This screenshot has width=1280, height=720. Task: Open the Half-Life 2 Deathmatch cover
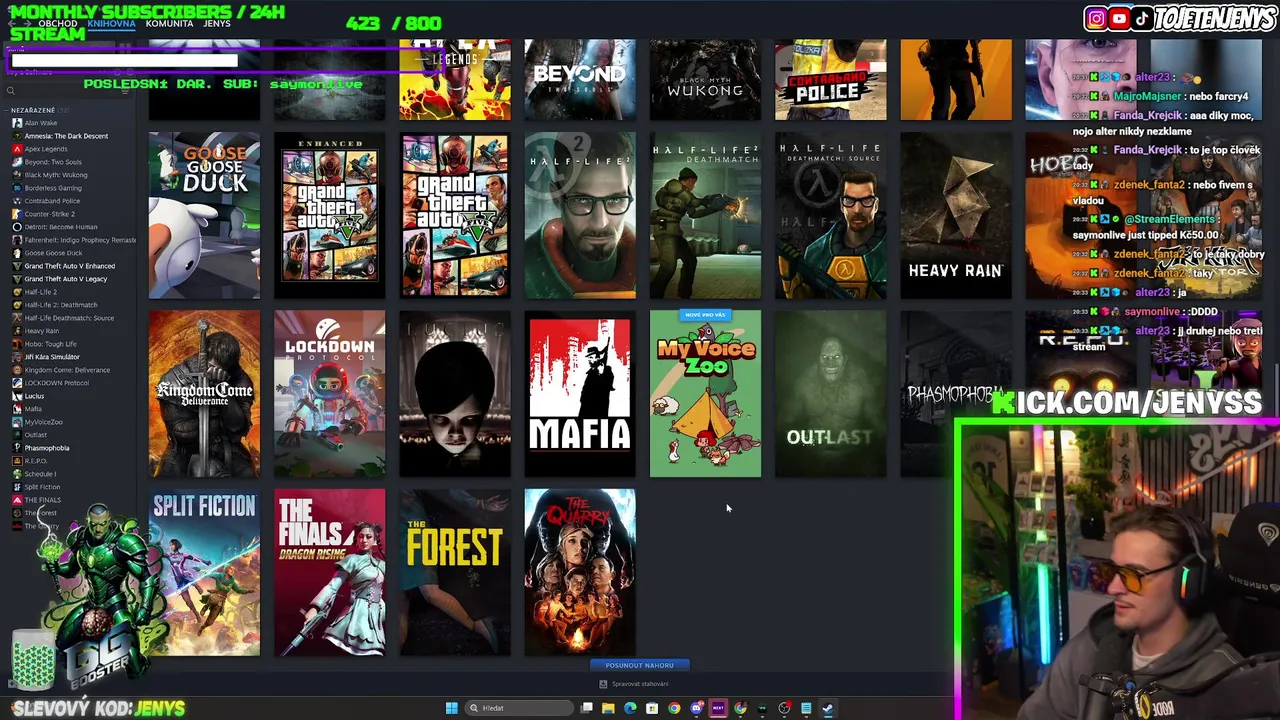pyautogui.click(x=705, y=215)
